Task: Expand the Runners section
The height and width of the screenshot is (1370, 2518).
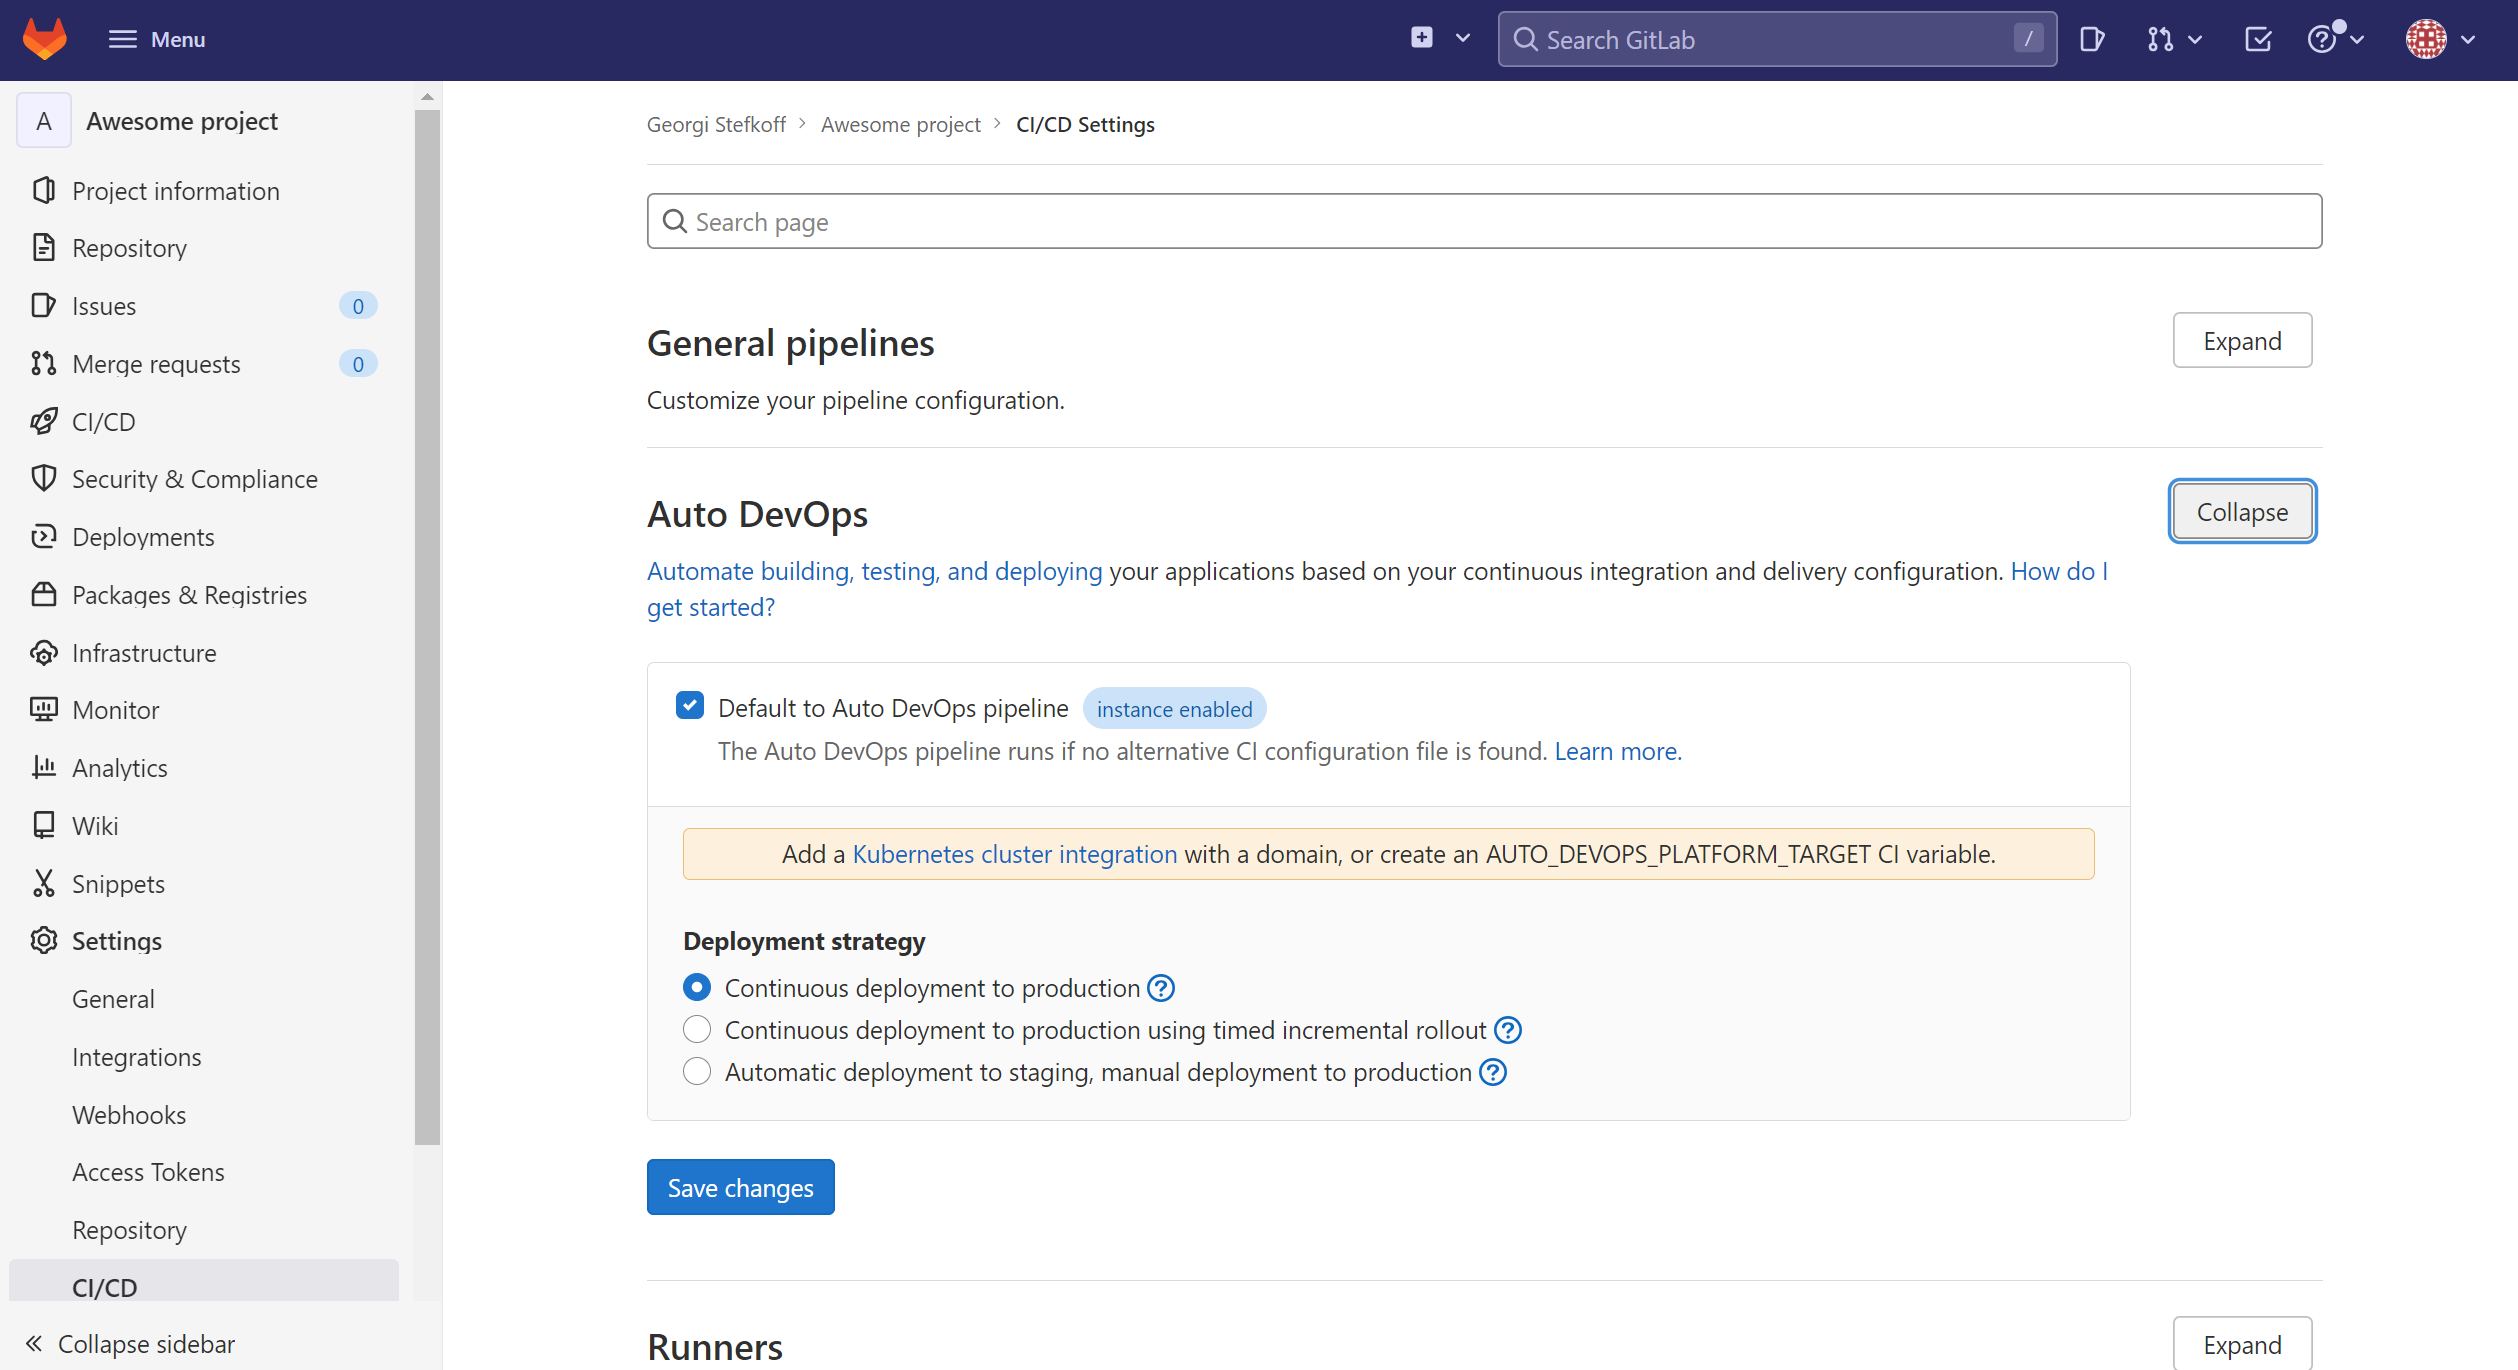Action: pyautogui.click(x=2242, y=1344)
